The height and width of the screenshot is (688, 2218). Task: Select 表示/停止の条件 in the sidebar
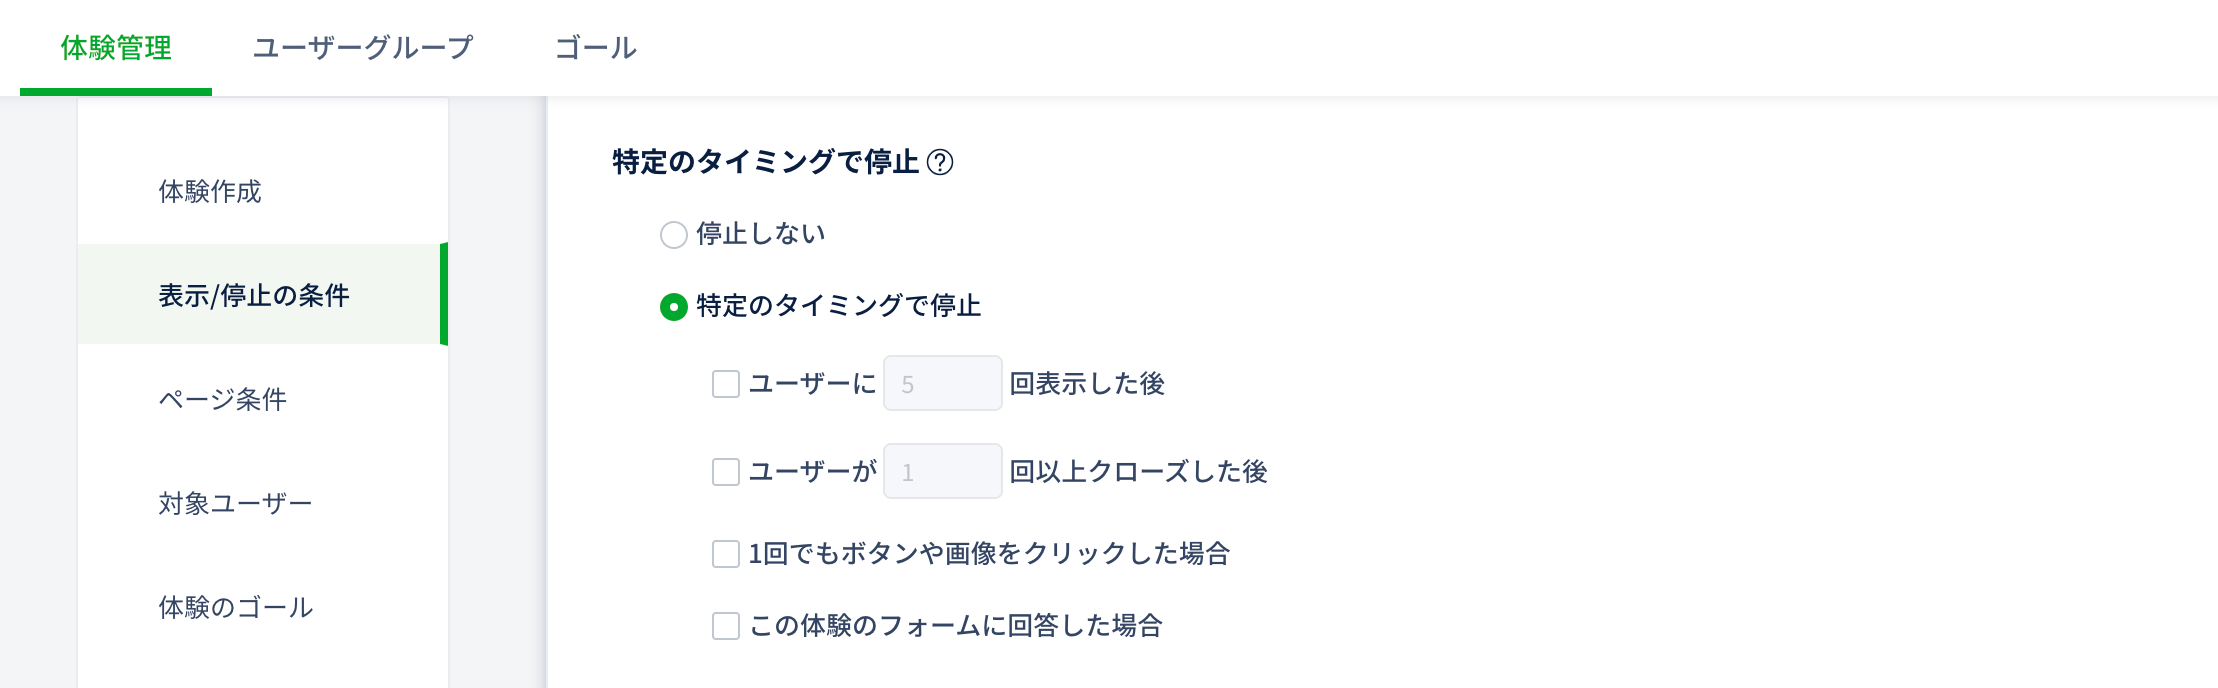[254, 296]
